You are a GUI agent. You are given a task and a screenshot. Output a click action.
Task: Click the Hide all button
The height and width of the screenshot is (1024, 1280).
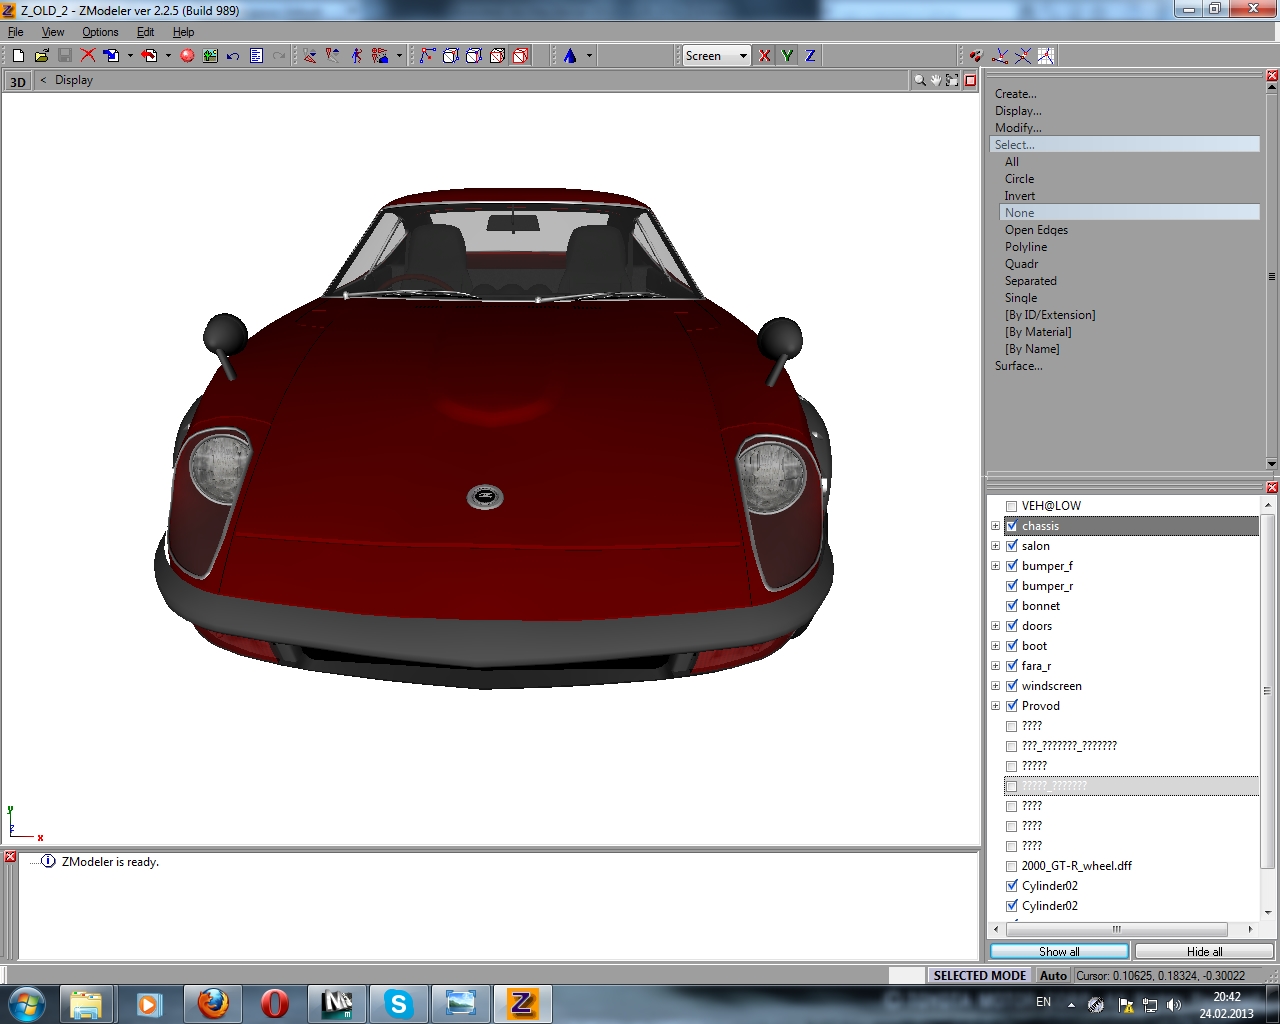(1204, 951)
